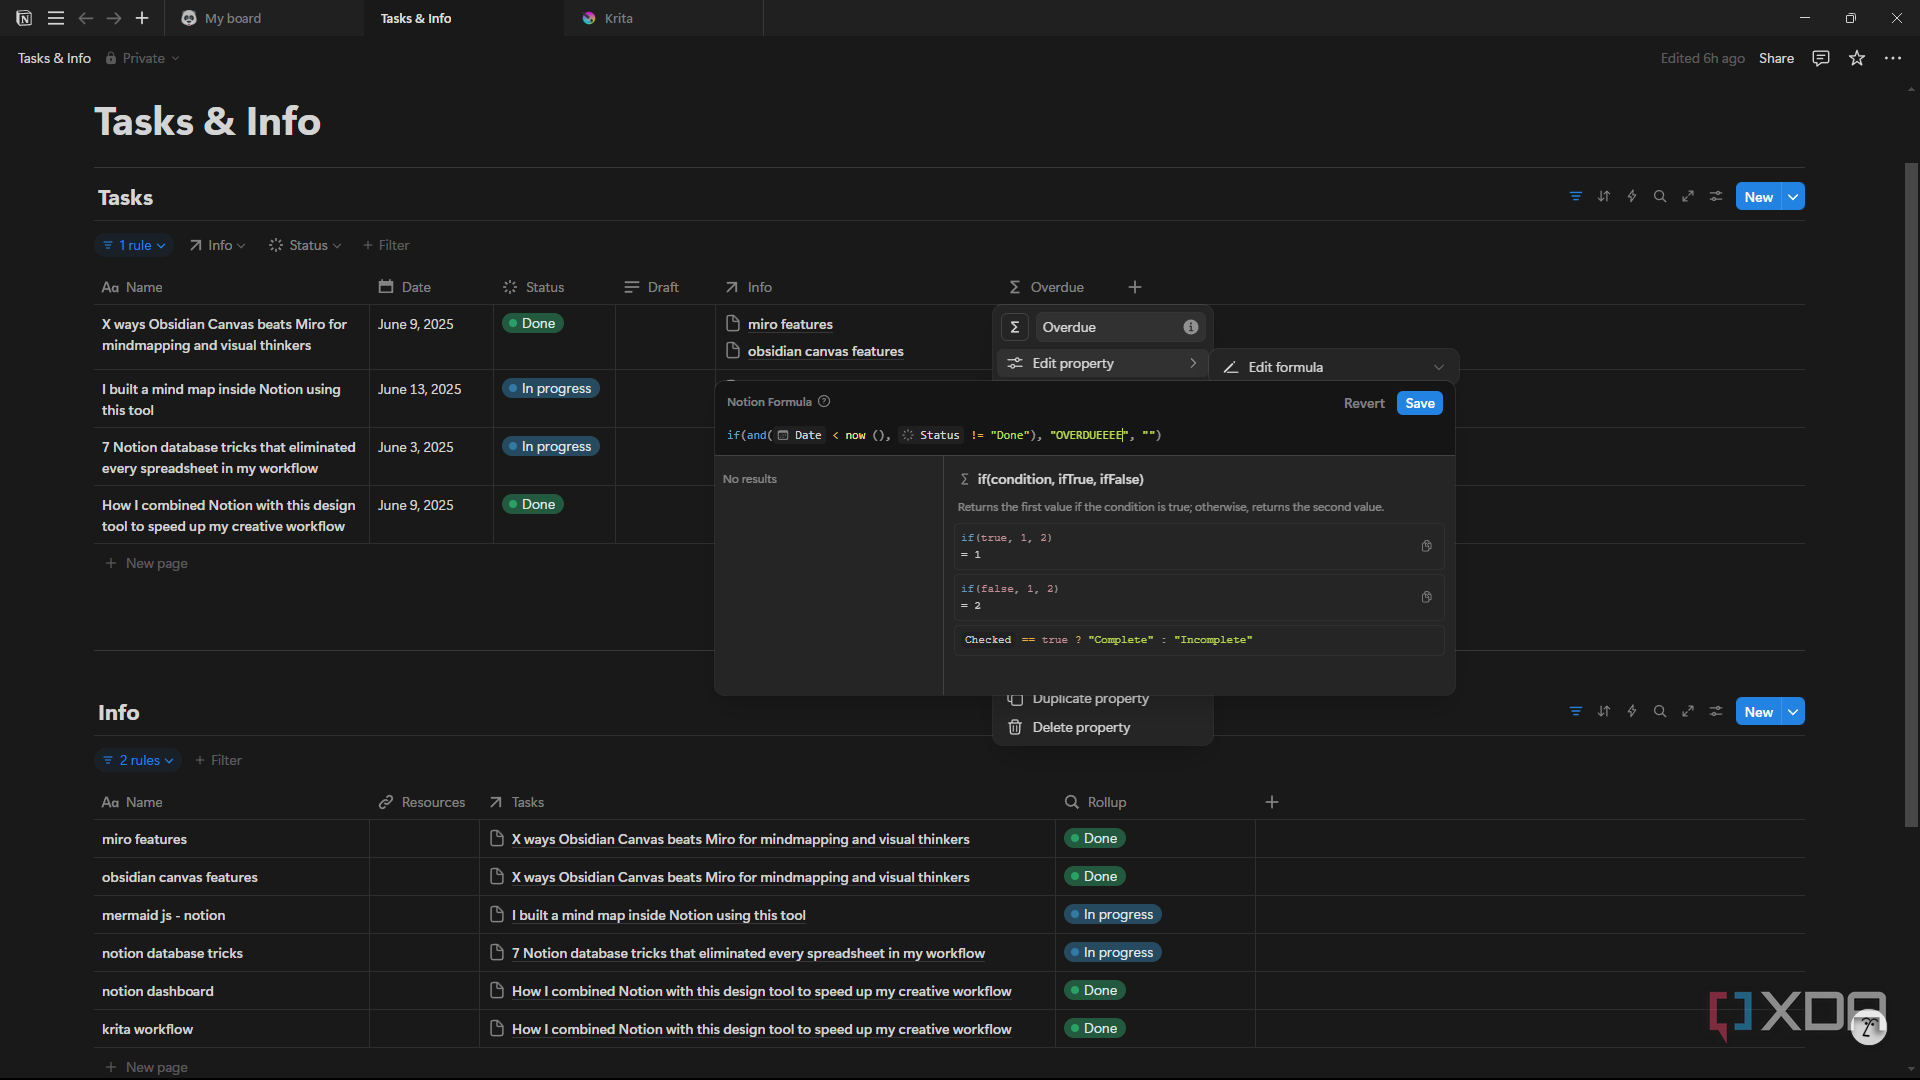Open the automations lightning icon in Tasks
Viewport: 1920px width, 1080px height.
click(1632, 197)
